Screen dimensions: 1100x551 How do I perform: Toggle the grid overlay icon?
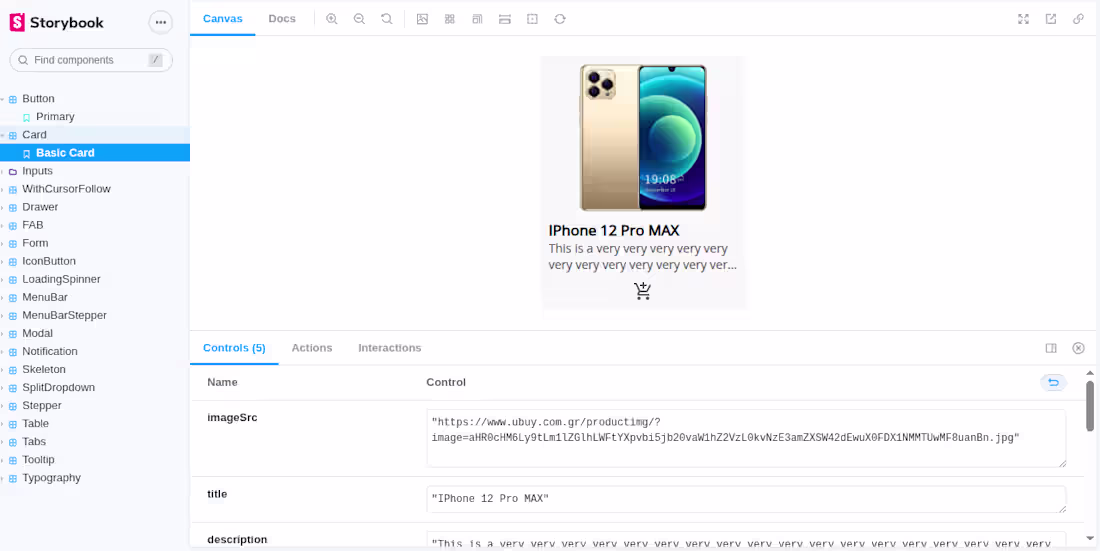click(x=450, y=19)
